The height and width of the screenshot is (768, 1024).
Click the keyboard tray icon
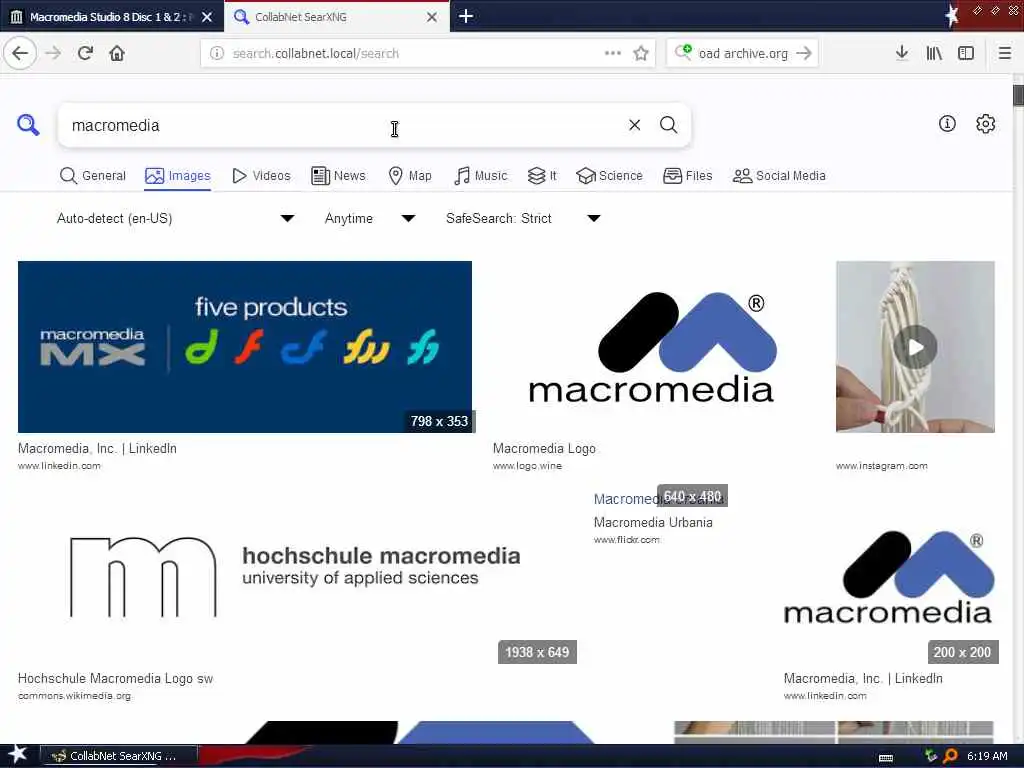(886, 758)
